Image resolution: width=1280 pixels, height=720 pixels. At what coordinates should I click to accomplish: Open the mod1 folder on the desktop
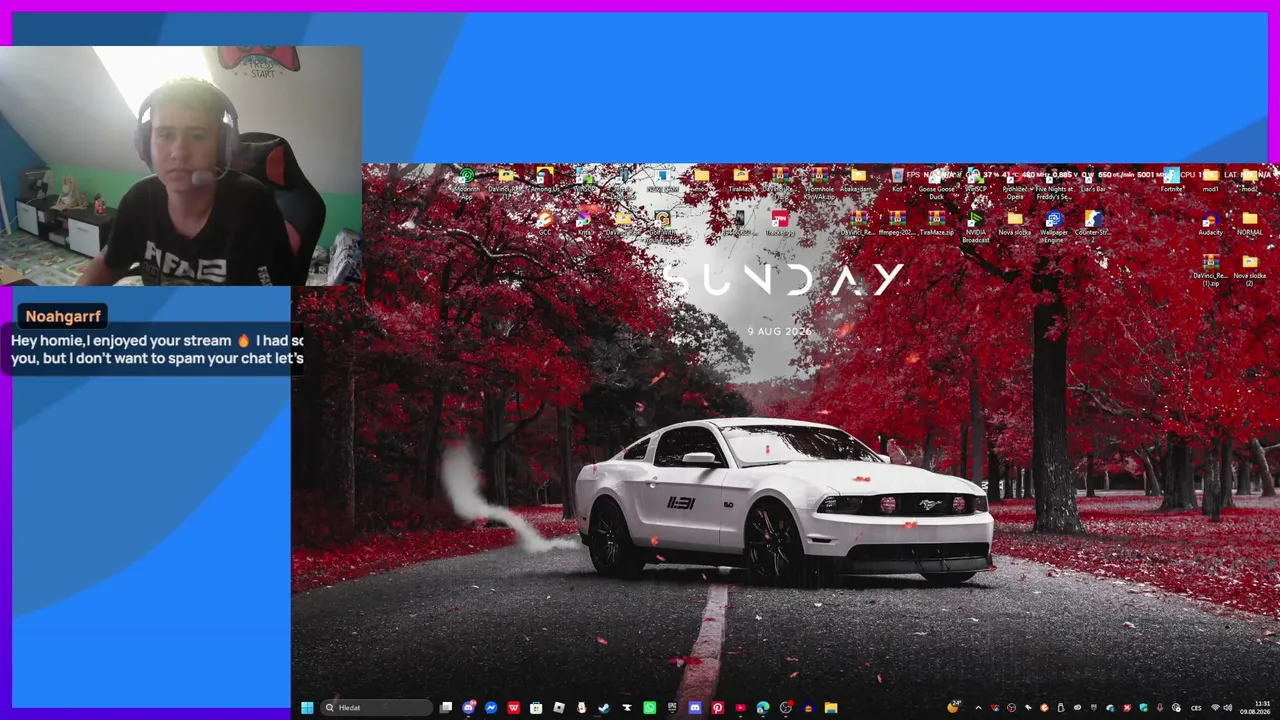[1210, 180]
